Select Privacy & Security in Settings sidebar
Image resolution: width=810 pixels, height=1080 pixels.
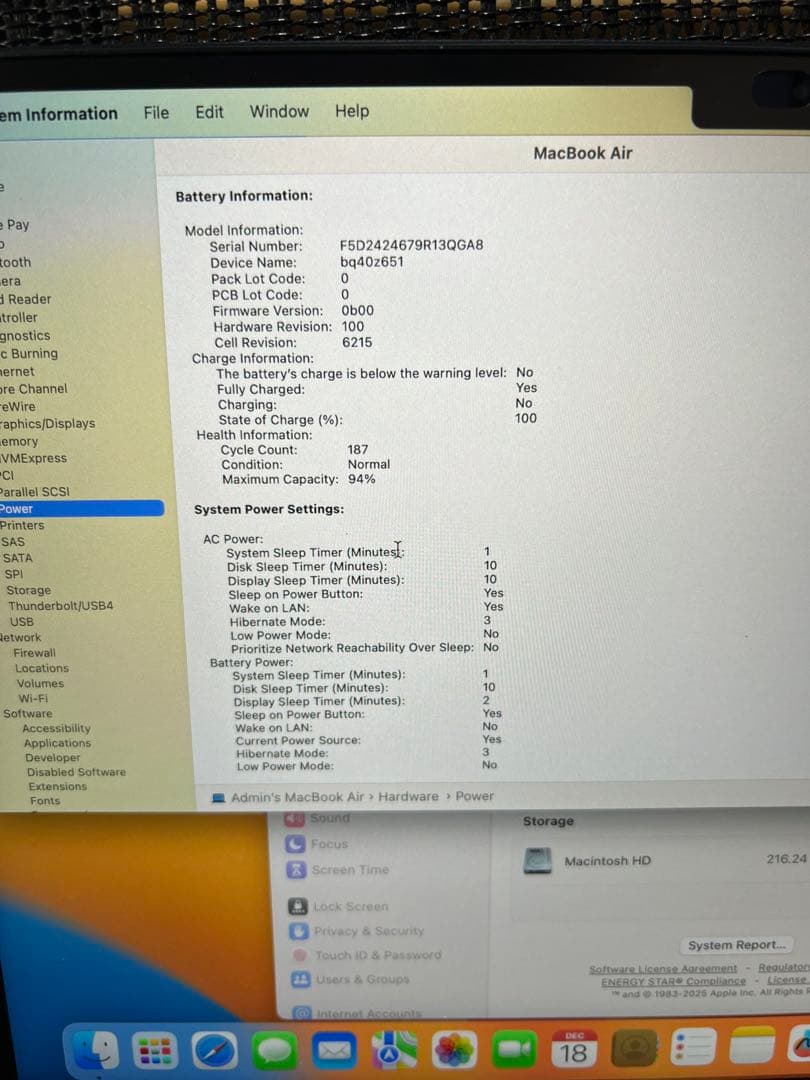click(x=370, y=931)
